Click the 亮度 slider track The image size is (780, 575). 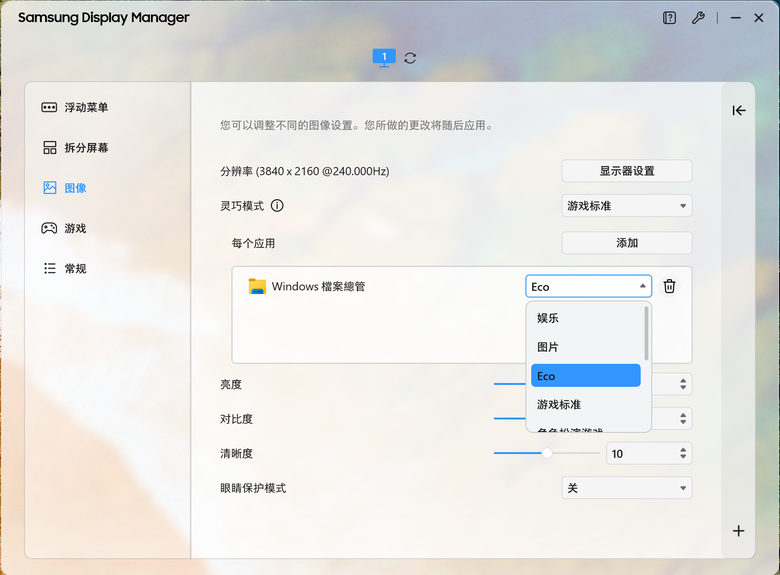click(509, 384)
